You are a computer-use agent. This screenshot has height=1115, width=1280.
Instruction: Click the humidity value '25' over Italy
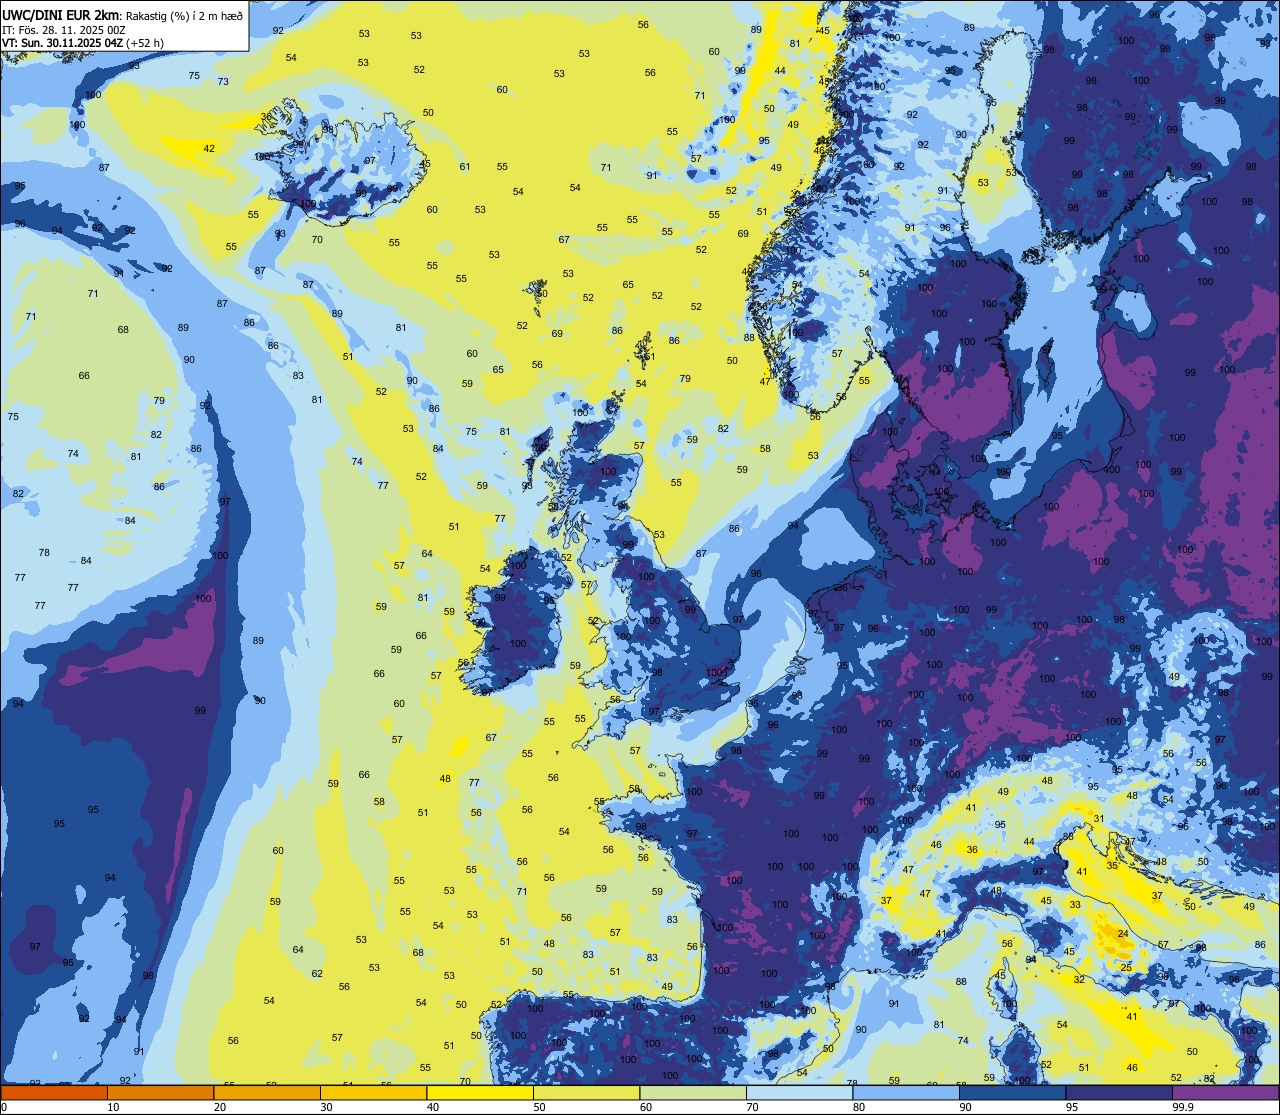point(1126,967)
